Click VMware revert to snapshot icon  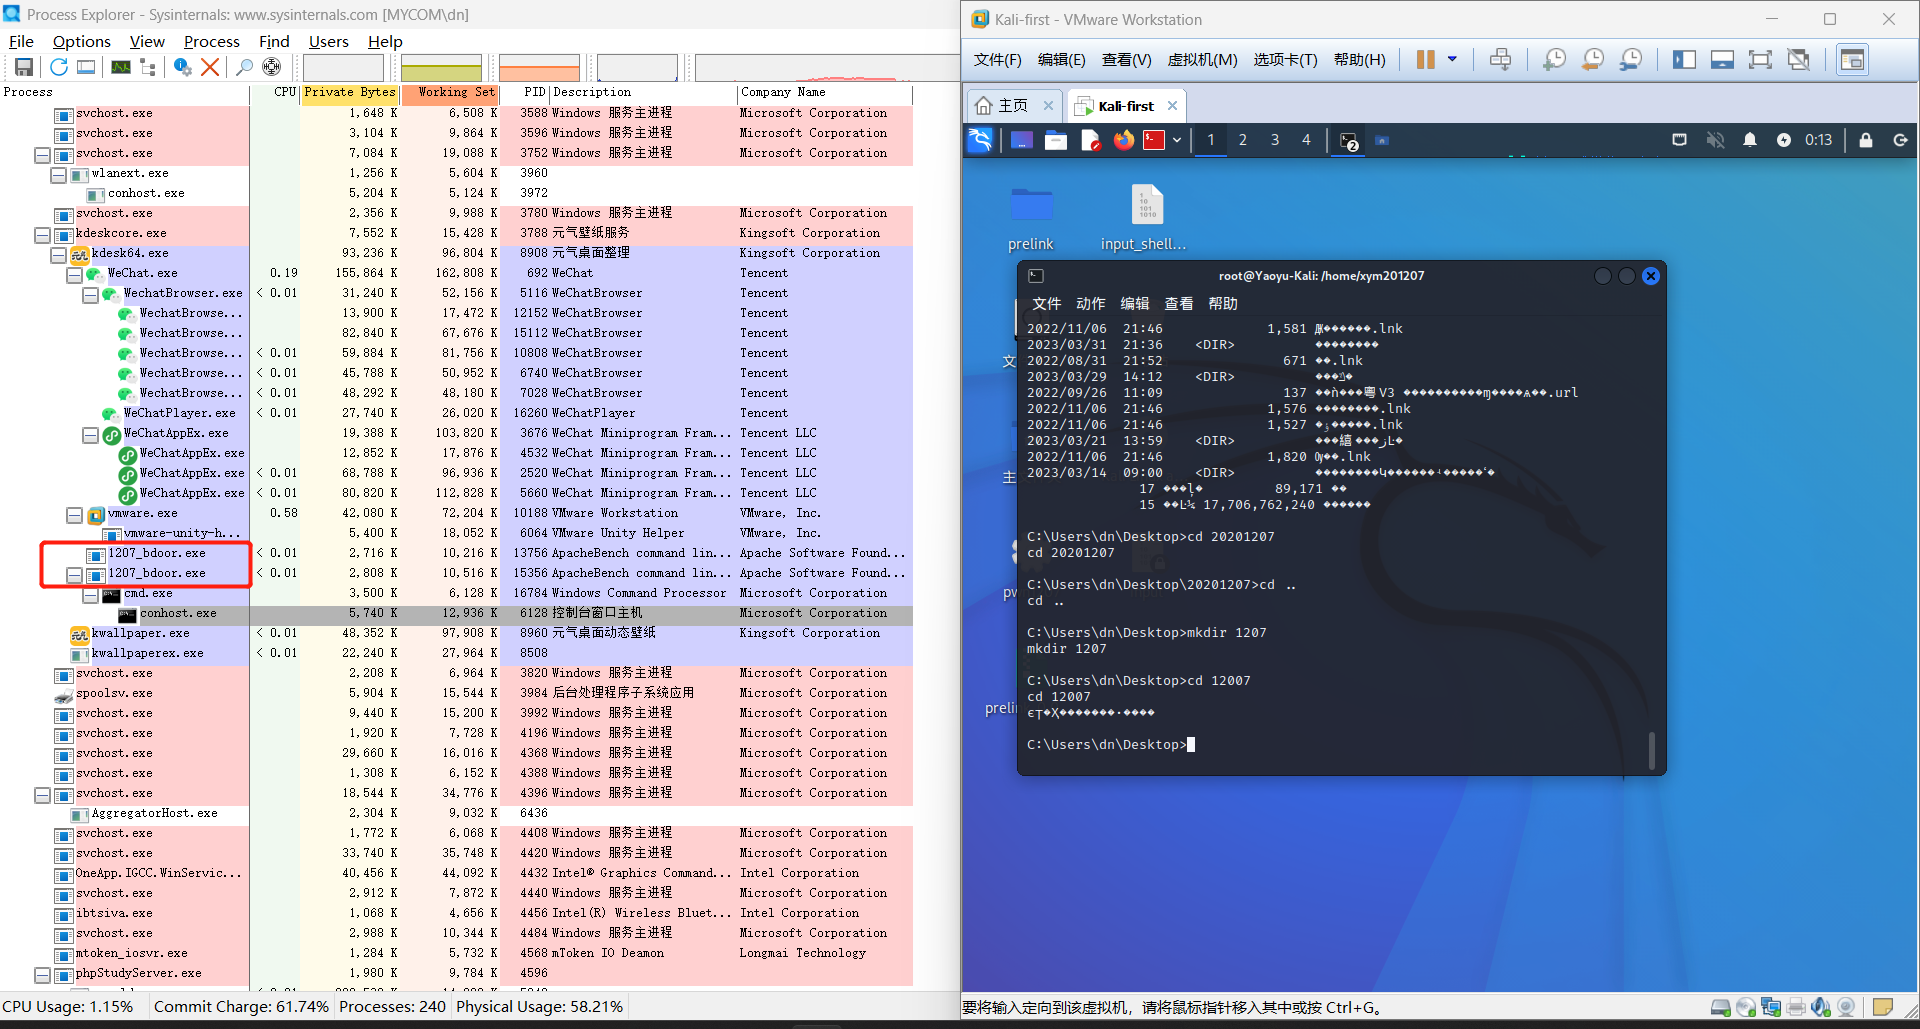coord(1592,60)
